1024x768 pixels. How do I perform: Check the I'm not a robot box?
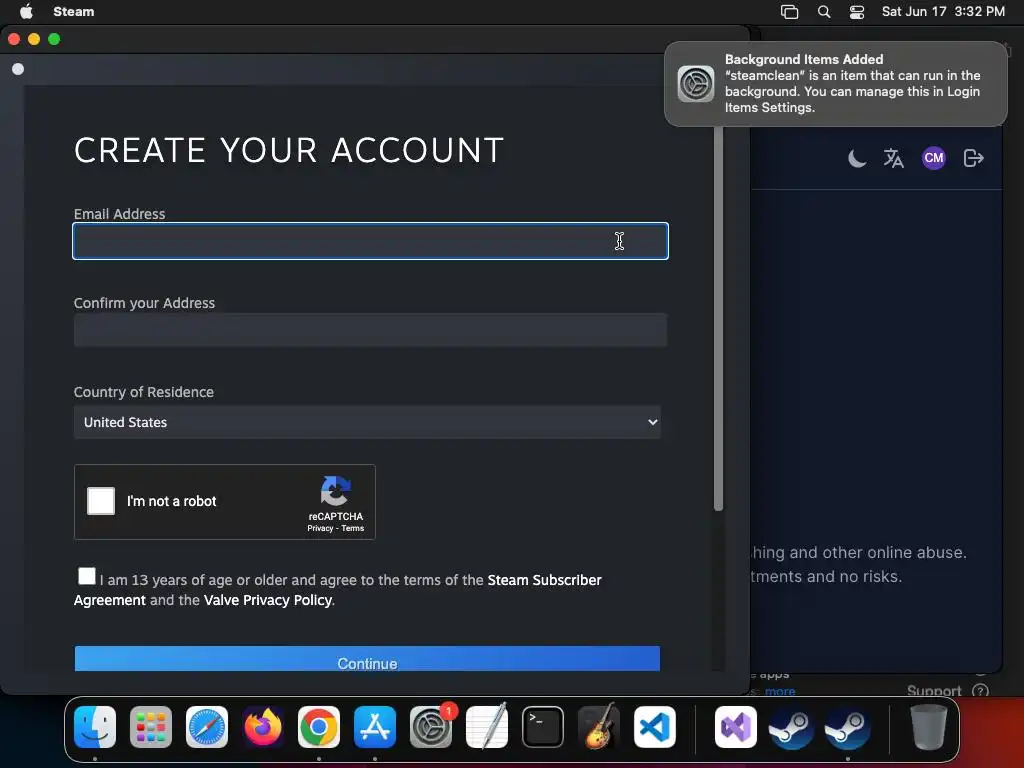point(101,501)
